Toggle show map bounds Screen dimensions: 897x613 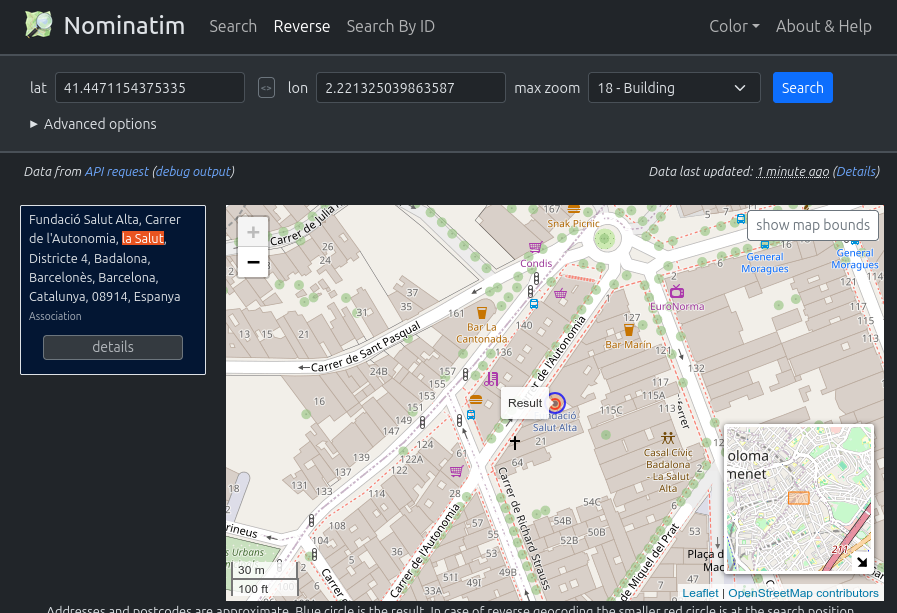coord(812,225)
